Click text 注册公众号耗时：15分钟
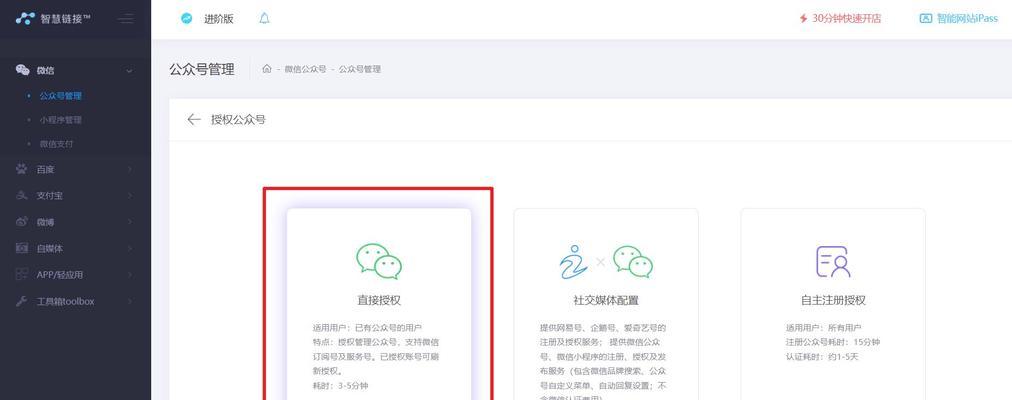This screenshot has height=400, width=1012. tap(833, 342)
